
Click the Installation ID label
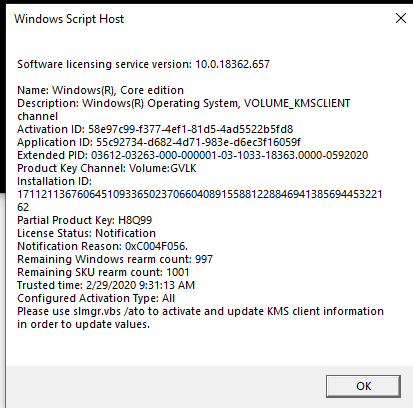[54, 181]
